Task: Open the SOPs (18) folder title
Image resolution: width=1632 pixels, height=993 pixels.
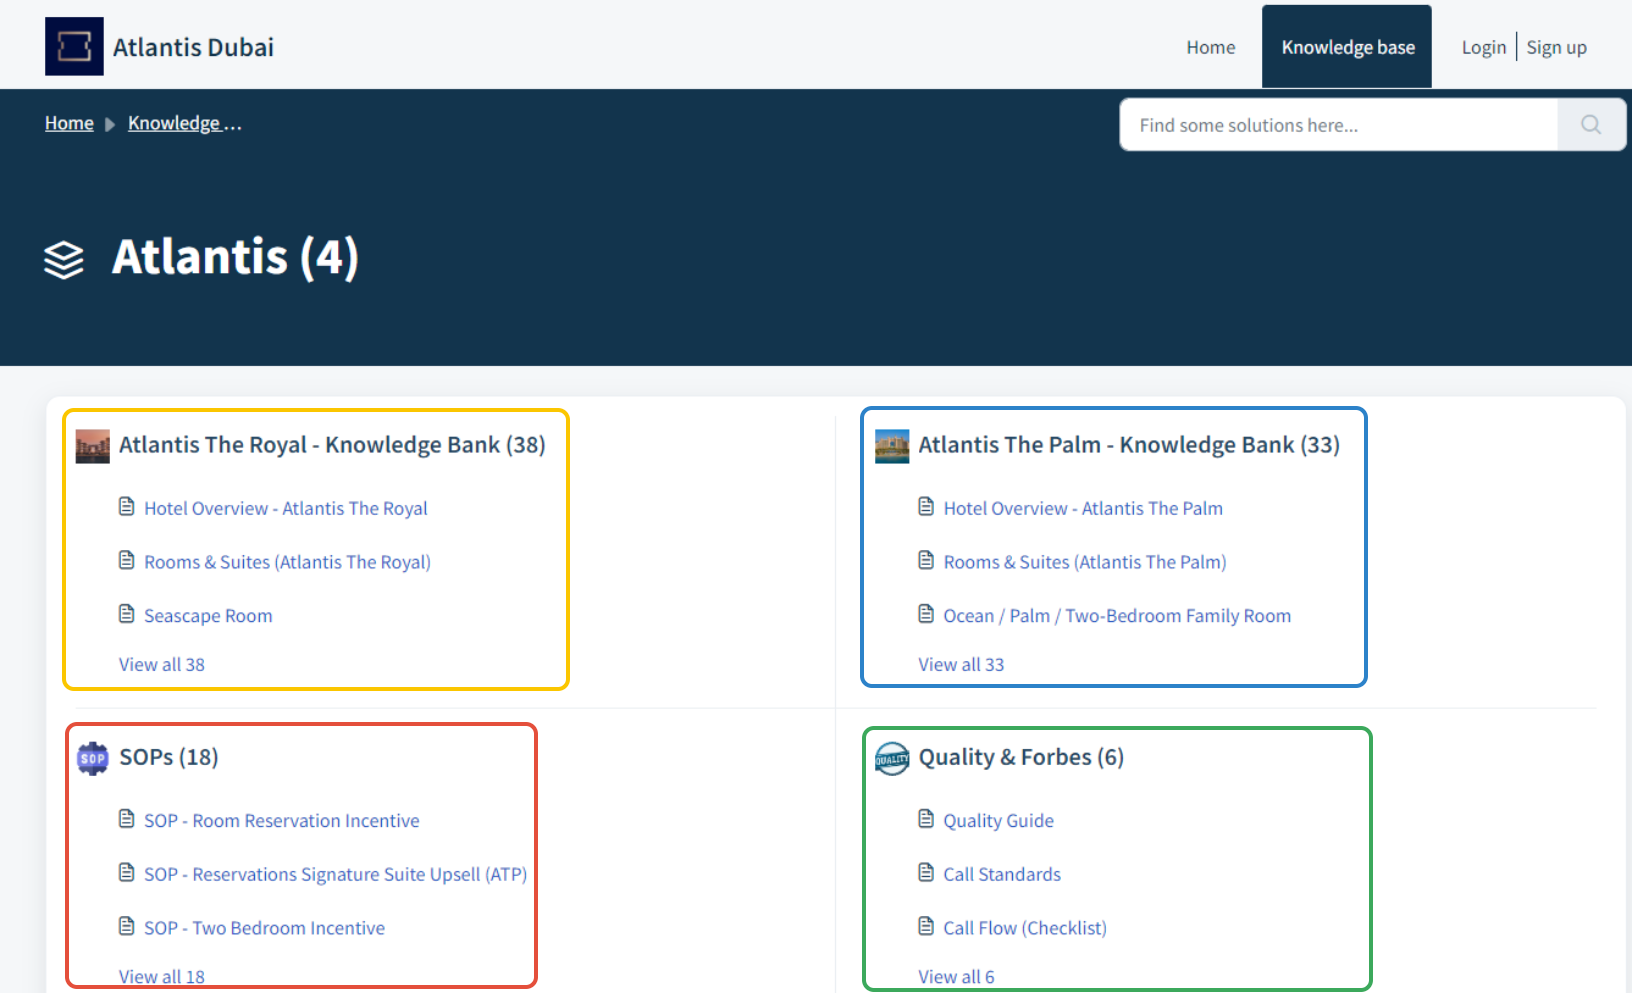Action: pyautogui.click(x=169, y=757)
